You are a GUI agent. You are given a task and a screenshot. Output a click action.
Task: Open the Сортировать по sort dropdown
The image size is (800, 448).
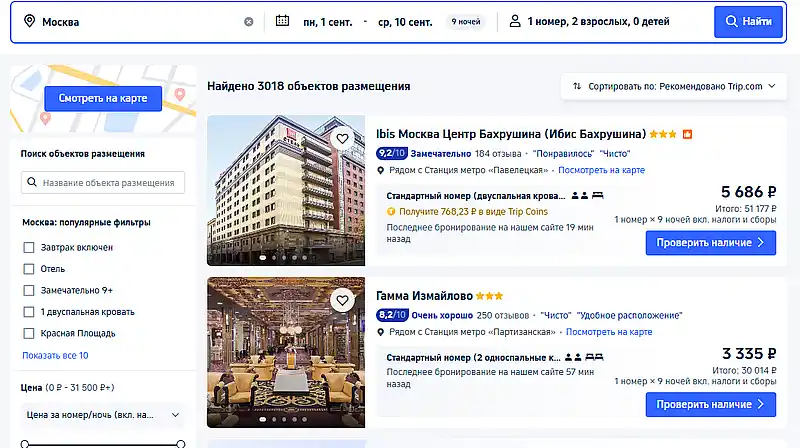click(x=673, y=86)
